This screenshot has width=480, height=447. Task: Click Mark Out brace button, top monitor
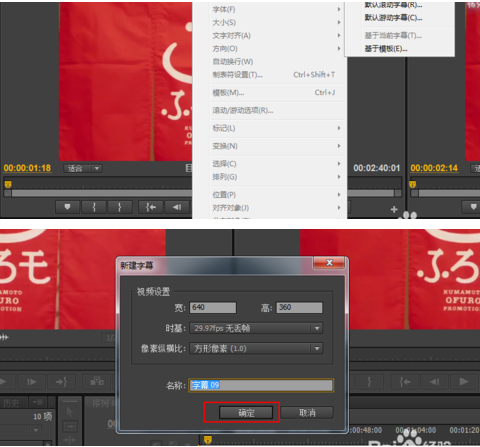click(120, 207)
